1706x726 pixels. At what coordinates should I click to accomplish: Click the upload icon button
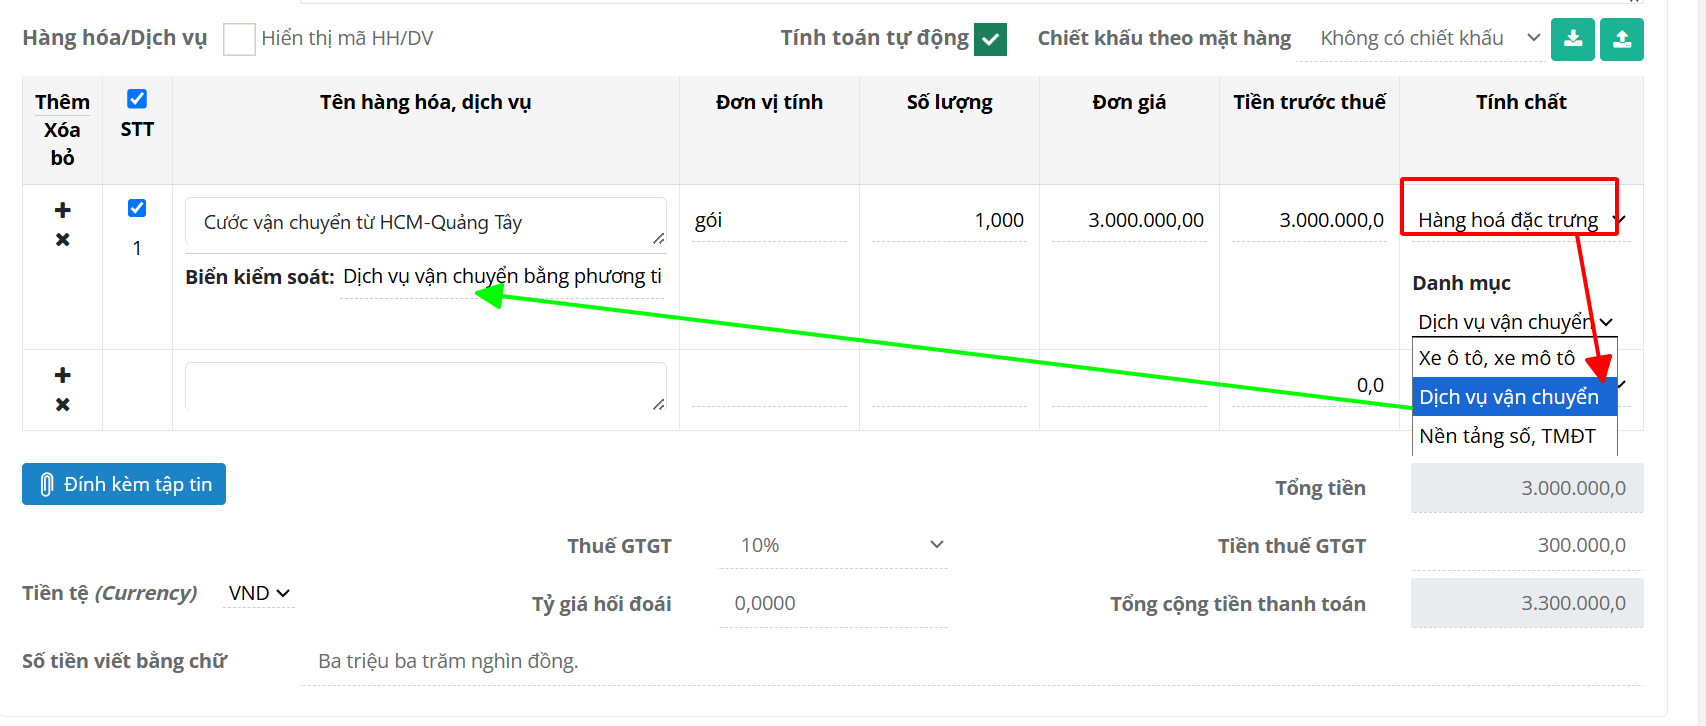point(1621,40)
